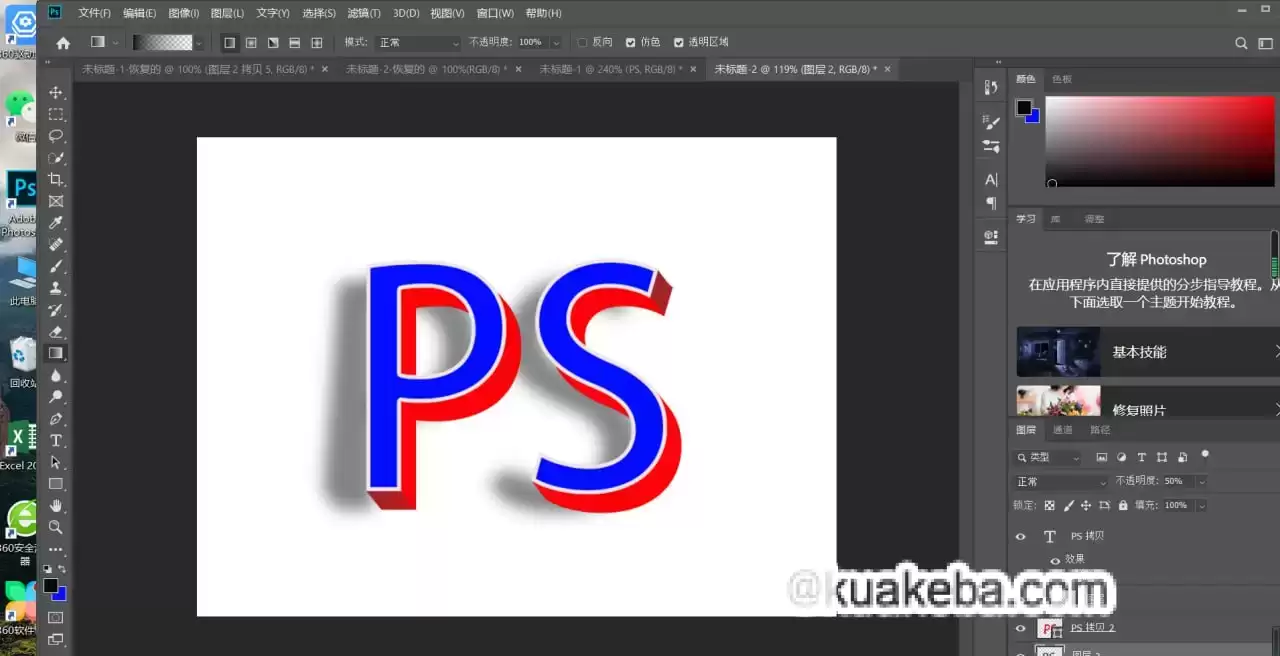Click the lock all layer icon
The width and height of the screenshot is (1280, 656).
pyautogui.click(x=1123, y=506)
